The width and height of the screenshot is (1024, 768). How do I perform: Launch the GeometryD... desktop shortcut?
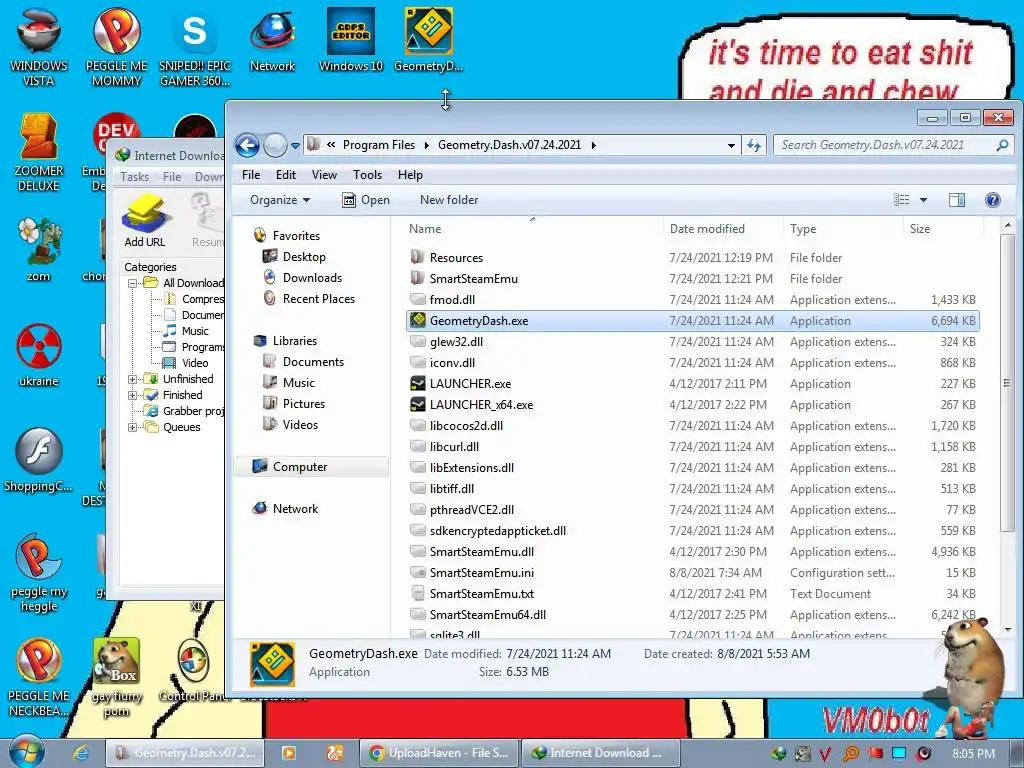(x=428, y=39)
